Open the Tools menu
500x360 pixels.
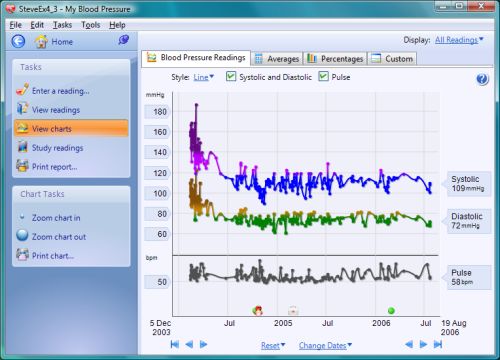[91, 25]
